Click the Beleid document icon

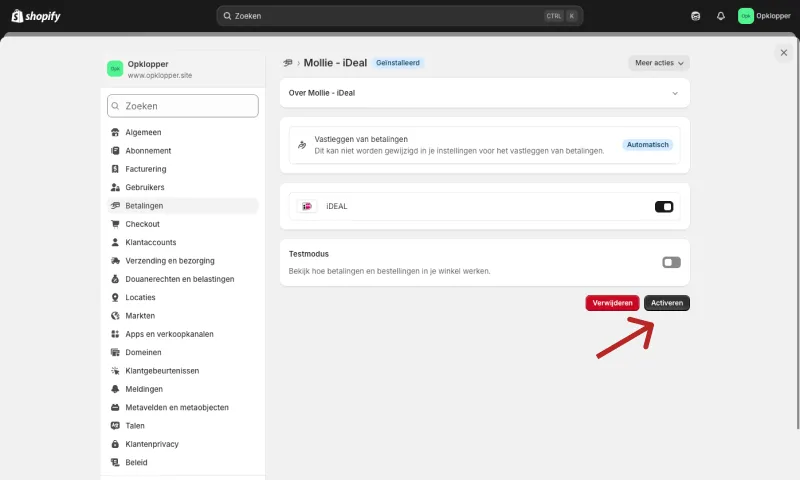[115, 462]
